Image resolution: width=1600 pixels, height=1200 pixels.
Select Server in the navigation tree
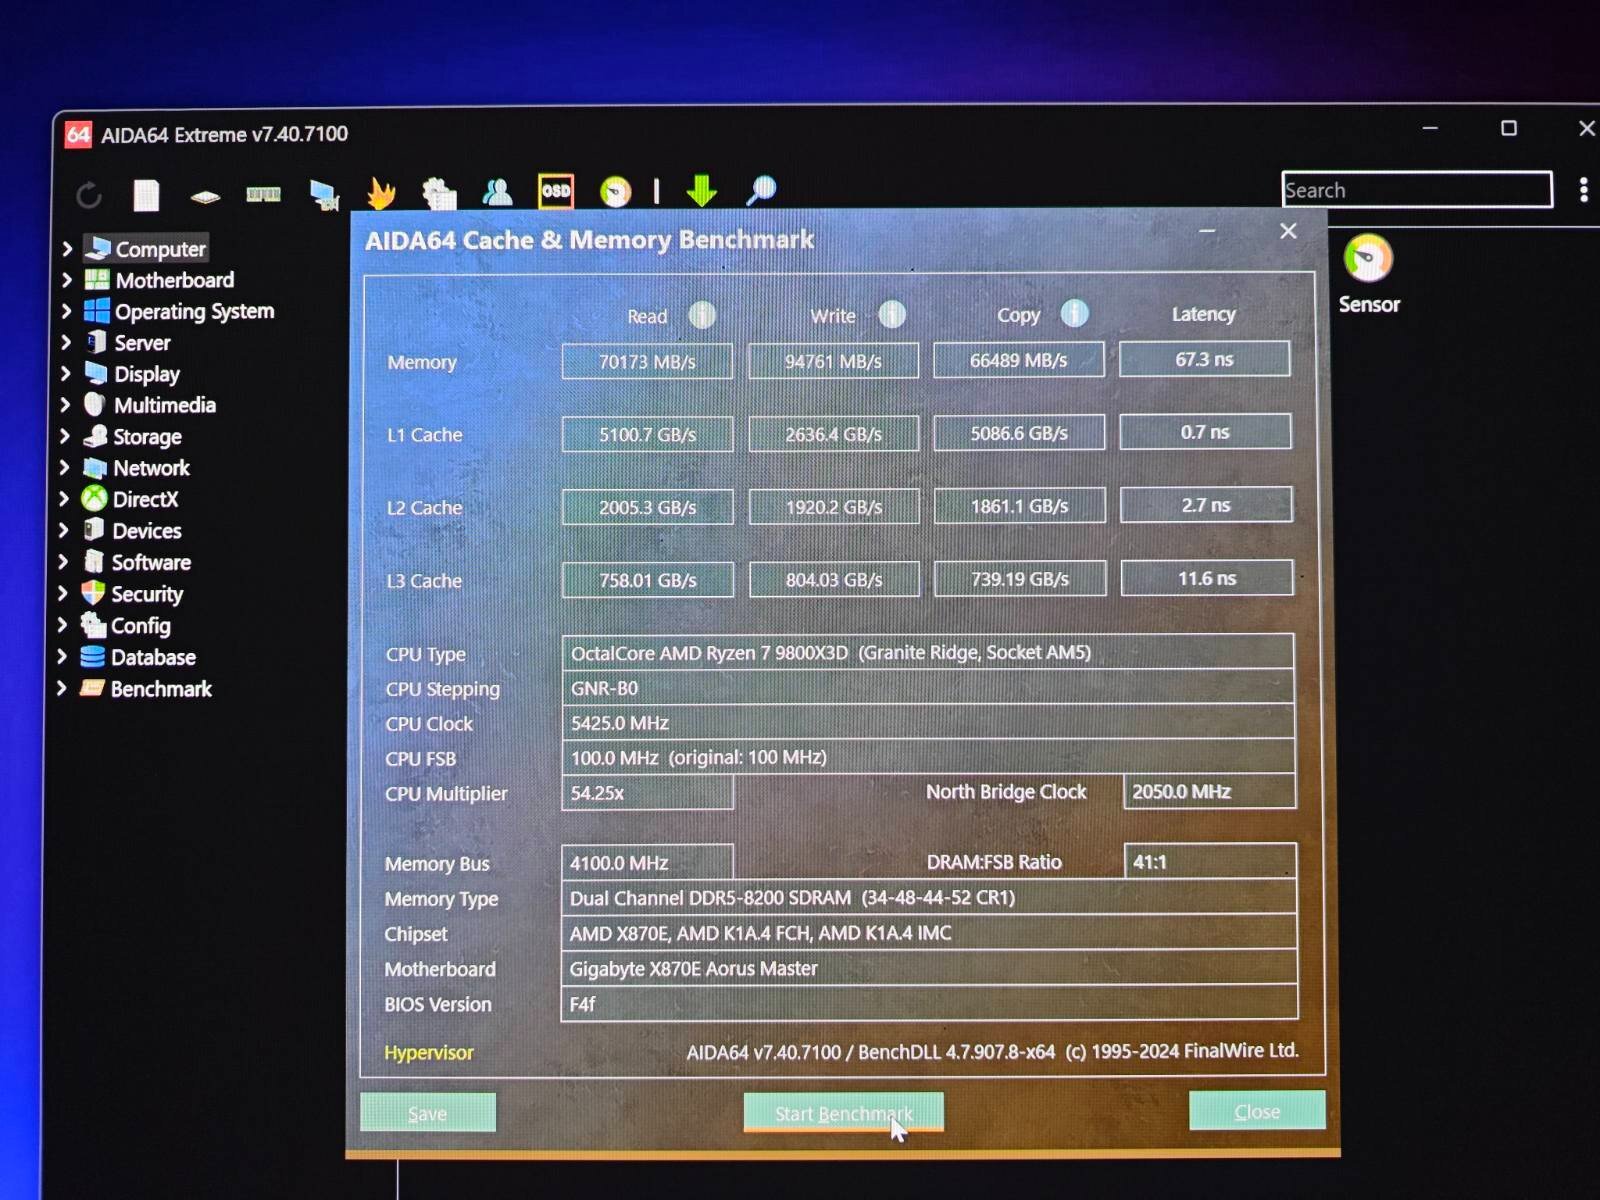click(142, 343)
